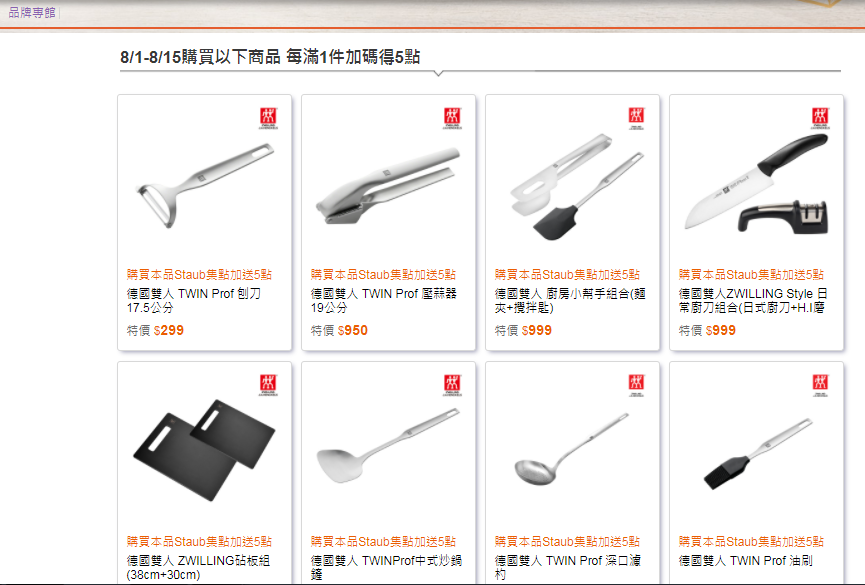
Task: Open the TWIN Prof 刨刀 17.5公分 product photo
Action: click(x=205, y=185)
